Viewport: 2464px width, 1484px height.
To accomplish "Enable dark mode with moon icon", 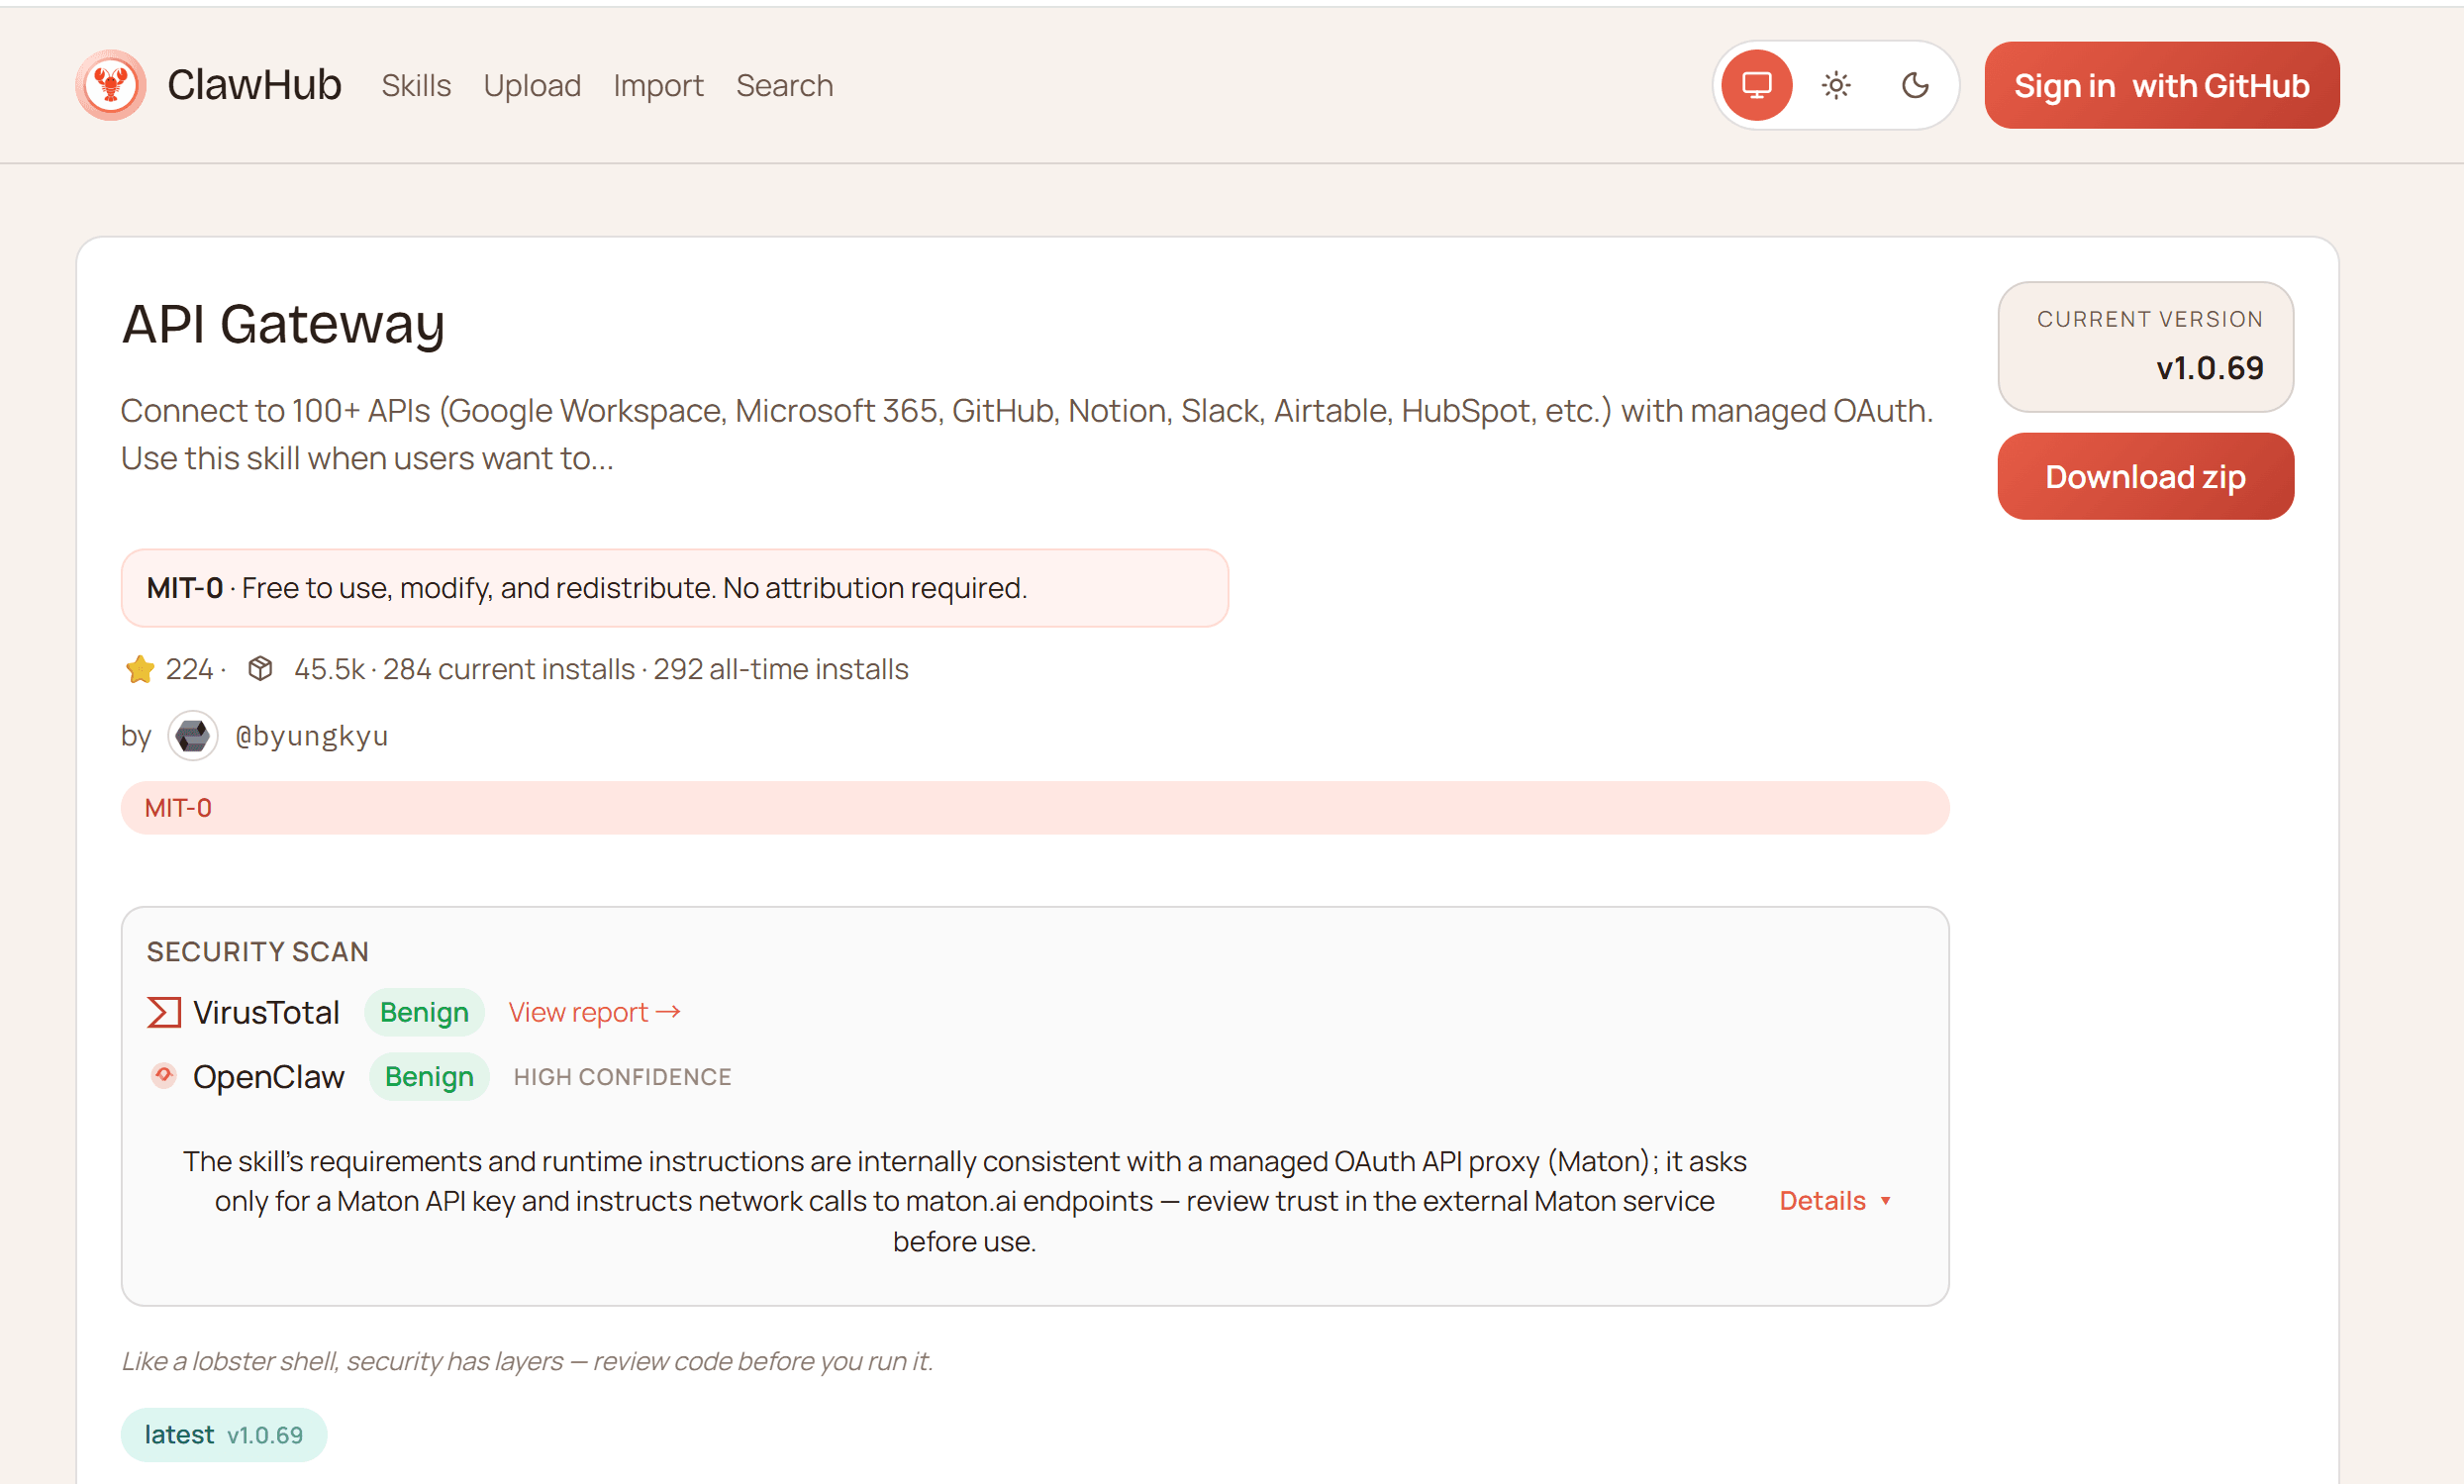I will click(x=1915, y=85).
